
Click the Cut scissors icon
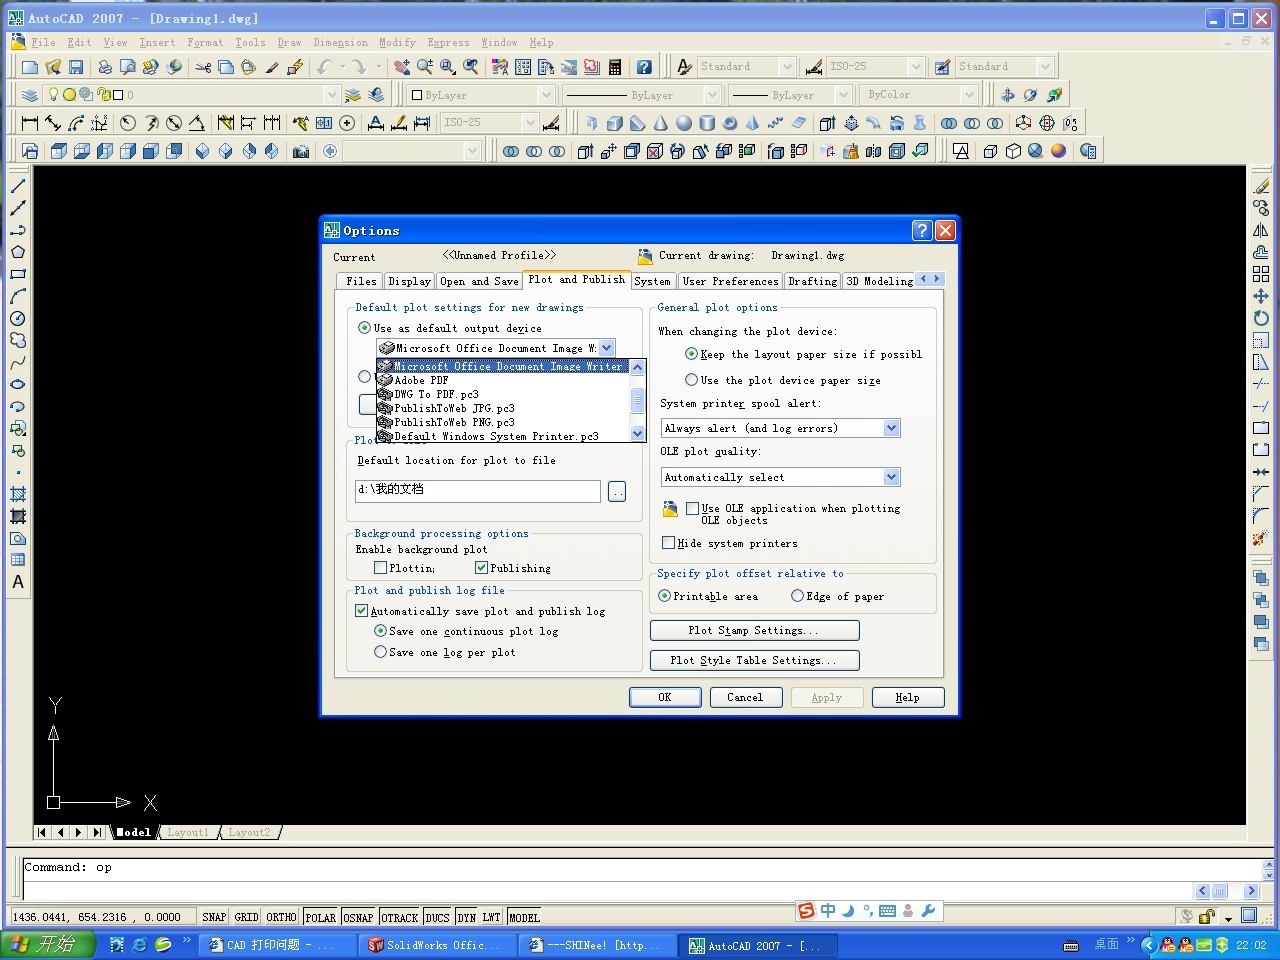tap(203, 67)
